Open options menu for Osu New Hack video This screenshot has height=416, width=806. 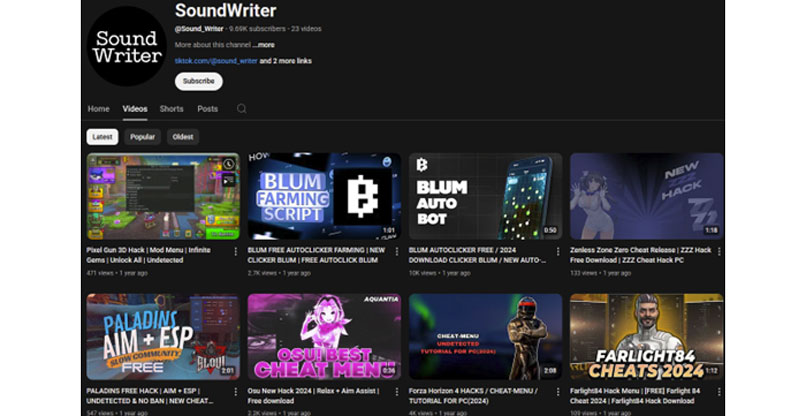[398, 393]
